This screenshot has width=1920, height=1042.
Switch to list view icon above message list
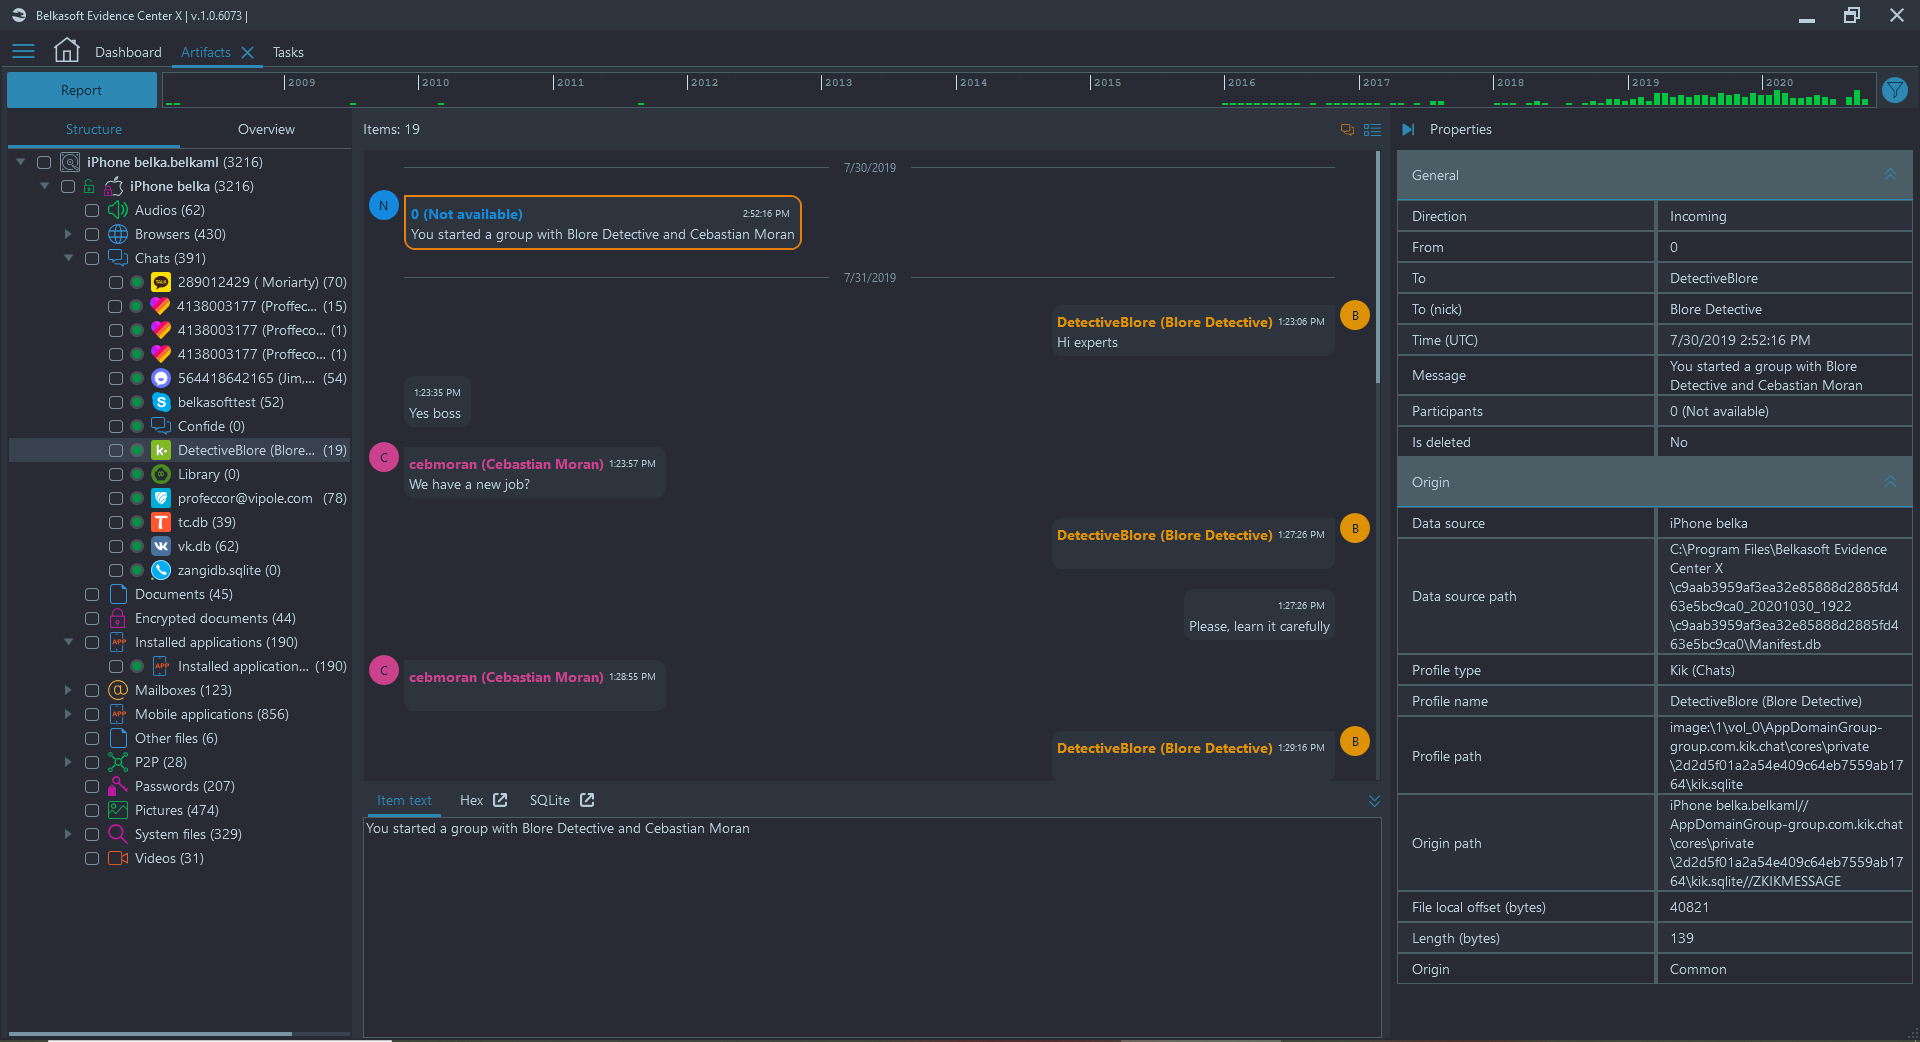tap(1372, 130)
